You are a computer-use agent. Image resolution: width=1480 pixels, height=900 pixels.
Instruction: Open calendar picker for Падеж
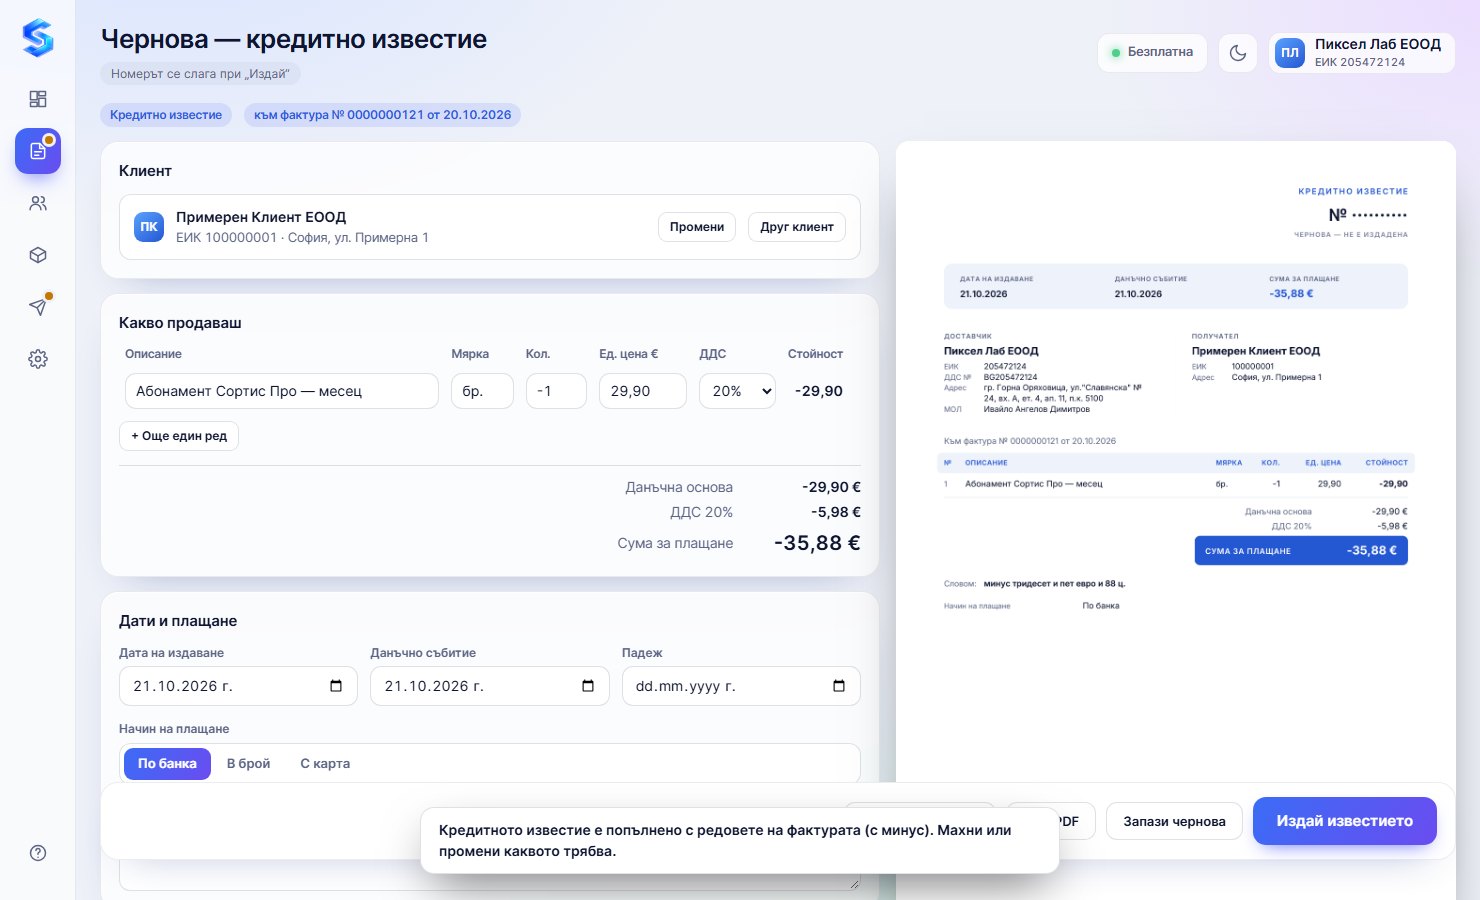[x=839, y=686]
